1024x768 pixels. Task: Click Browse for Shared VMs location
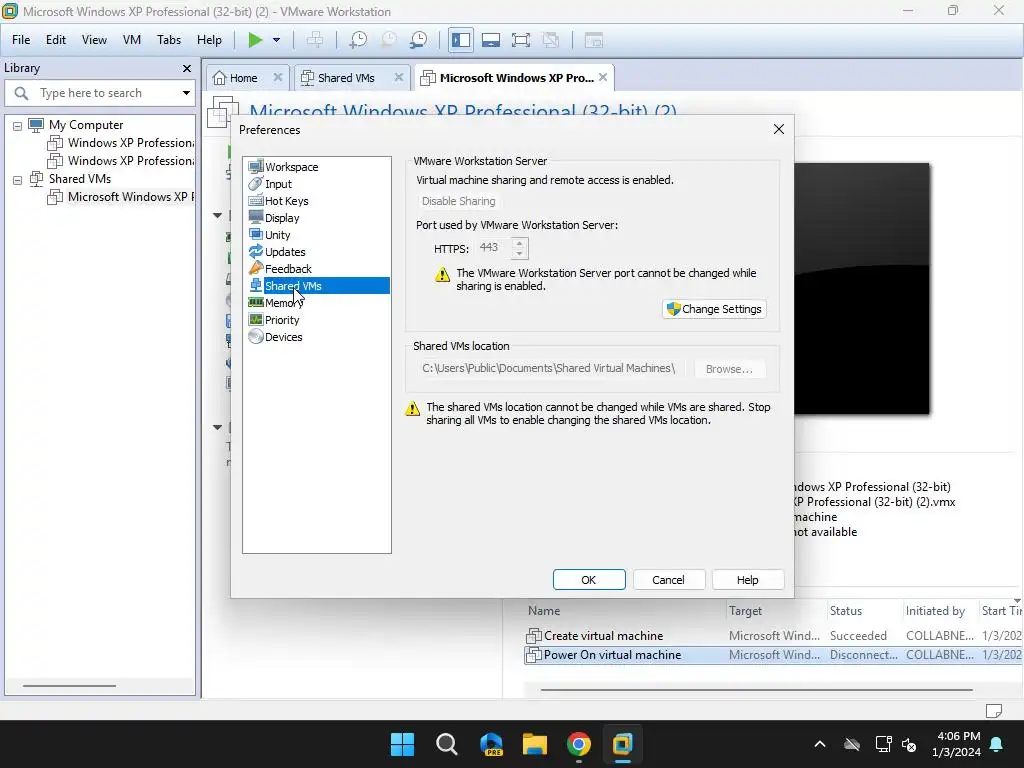(729, 369)
